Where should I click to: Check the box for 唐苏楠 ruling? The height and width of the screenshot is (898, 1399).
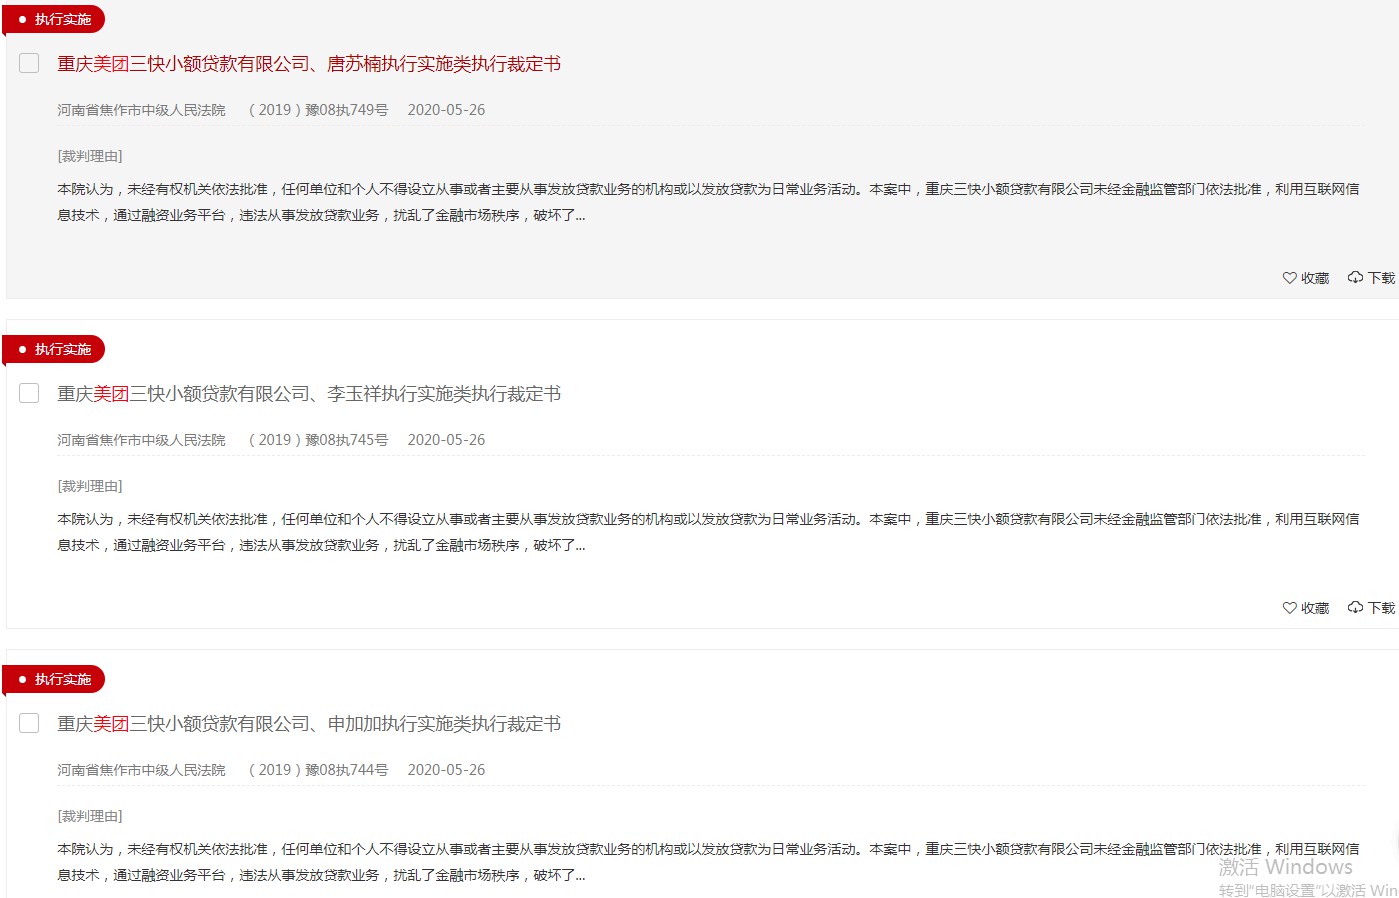pos(29,63)
